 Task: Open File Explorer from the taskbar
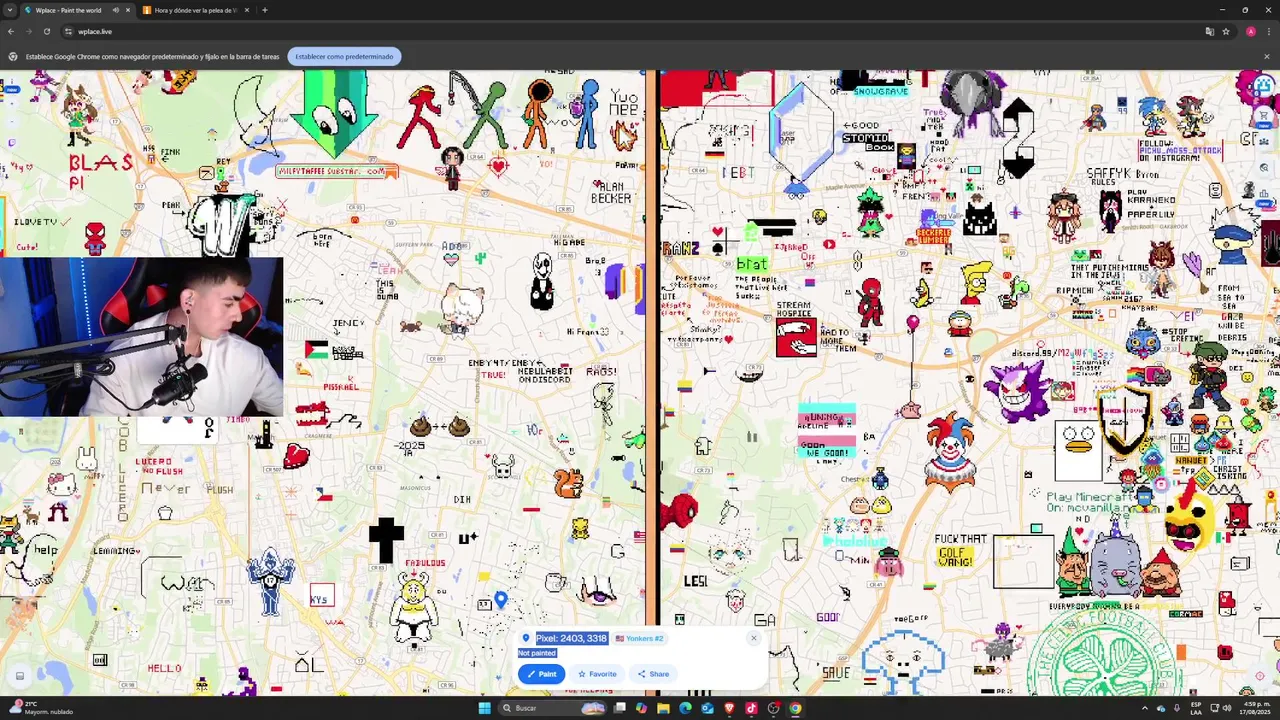click(663, 708)
